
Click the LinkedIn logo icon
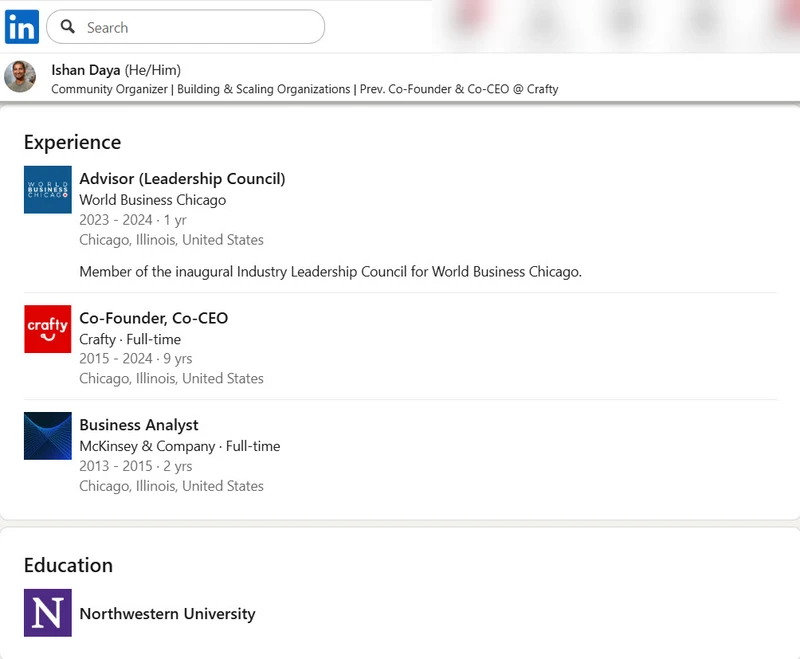click(21, 26)
